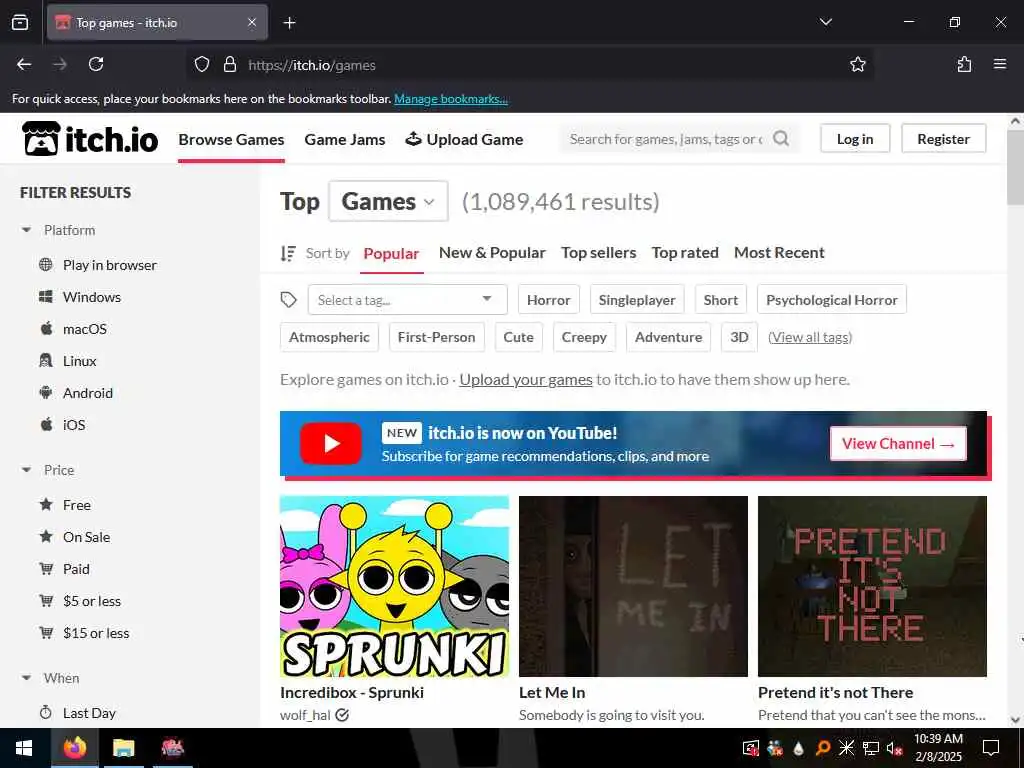Open the notifications center icon
The height and width of the screenshot is (768, 1024).
click(991, 748)
